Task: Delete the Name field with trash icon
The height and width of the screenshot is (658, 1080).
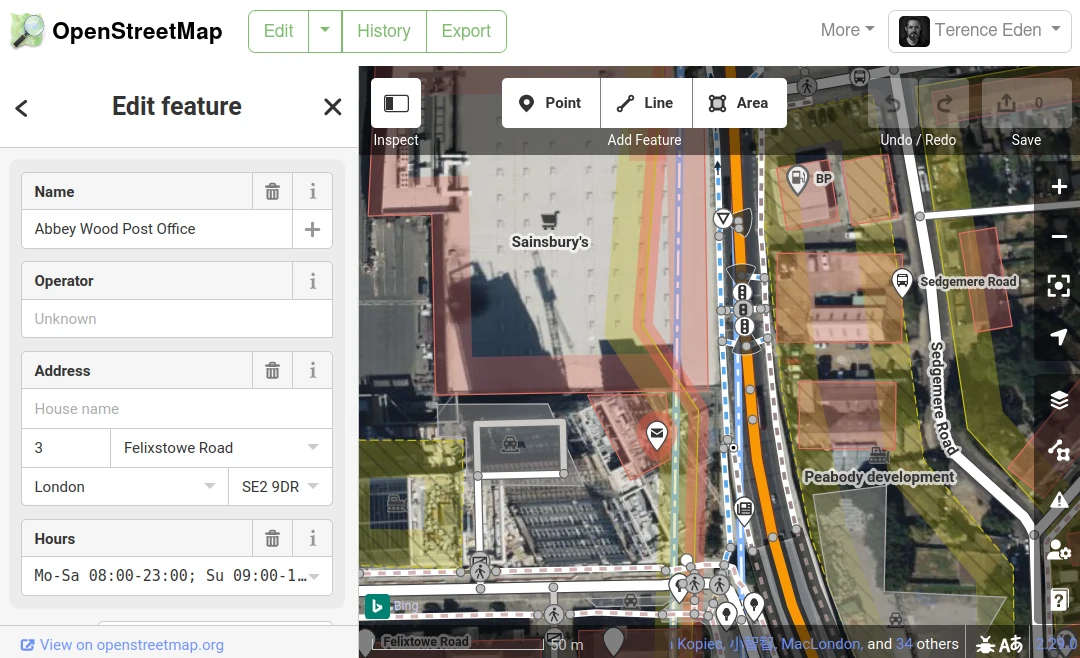Action: point(273,192)
